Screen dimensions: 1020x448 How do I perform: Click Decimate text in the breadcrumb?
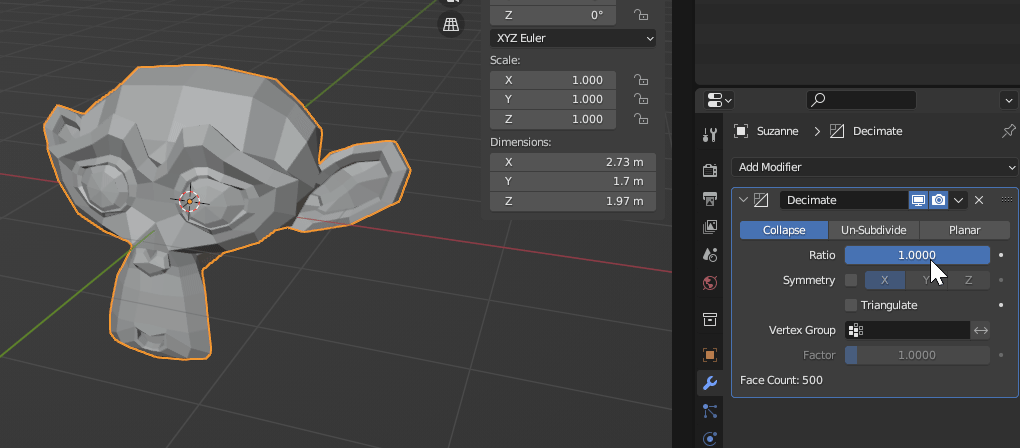[877, 131]
